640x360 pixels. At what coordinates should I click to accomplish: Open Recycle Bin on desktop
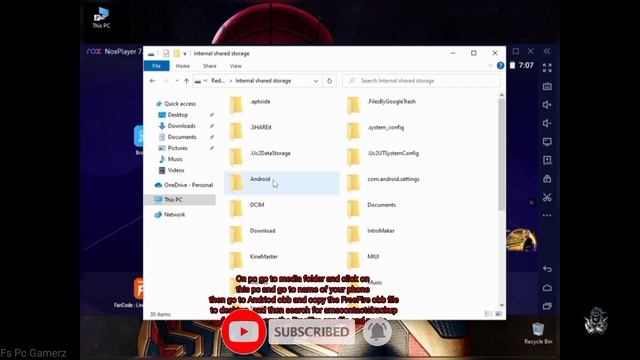[x=538, y=333]
